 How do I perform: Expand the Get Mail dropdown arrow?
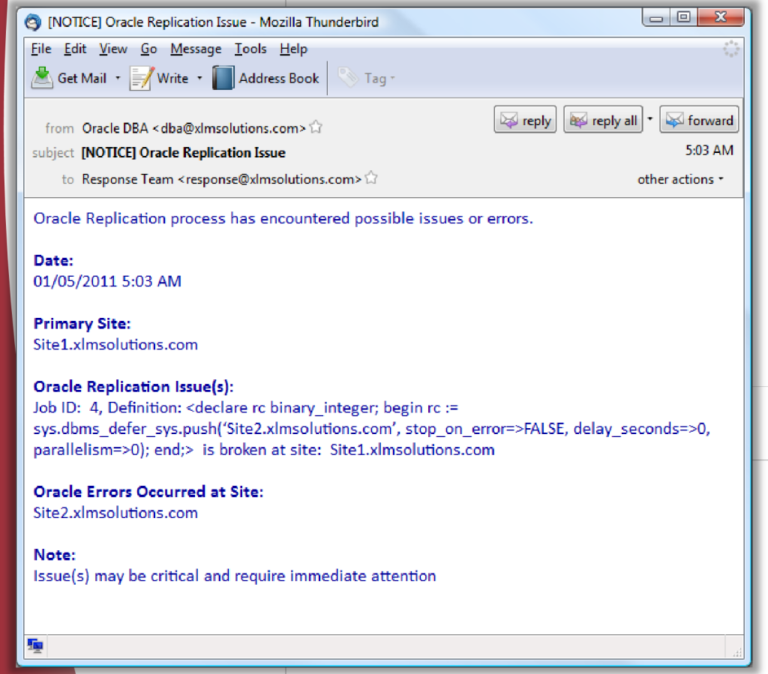117,78
